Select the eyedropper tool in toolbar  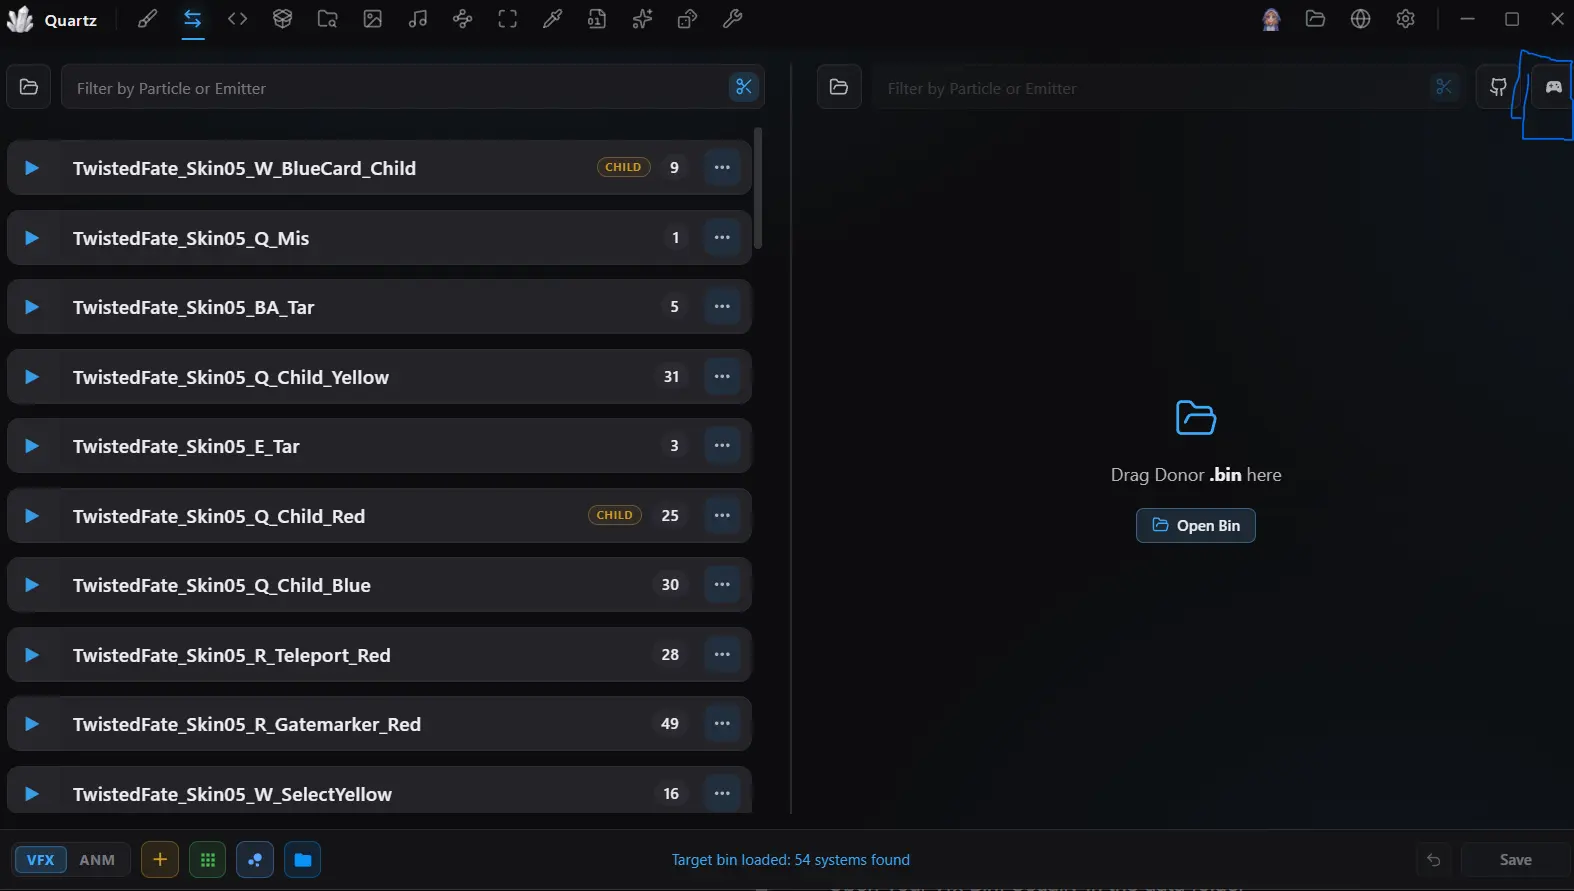pyautogui.click(x=552, y=19)
